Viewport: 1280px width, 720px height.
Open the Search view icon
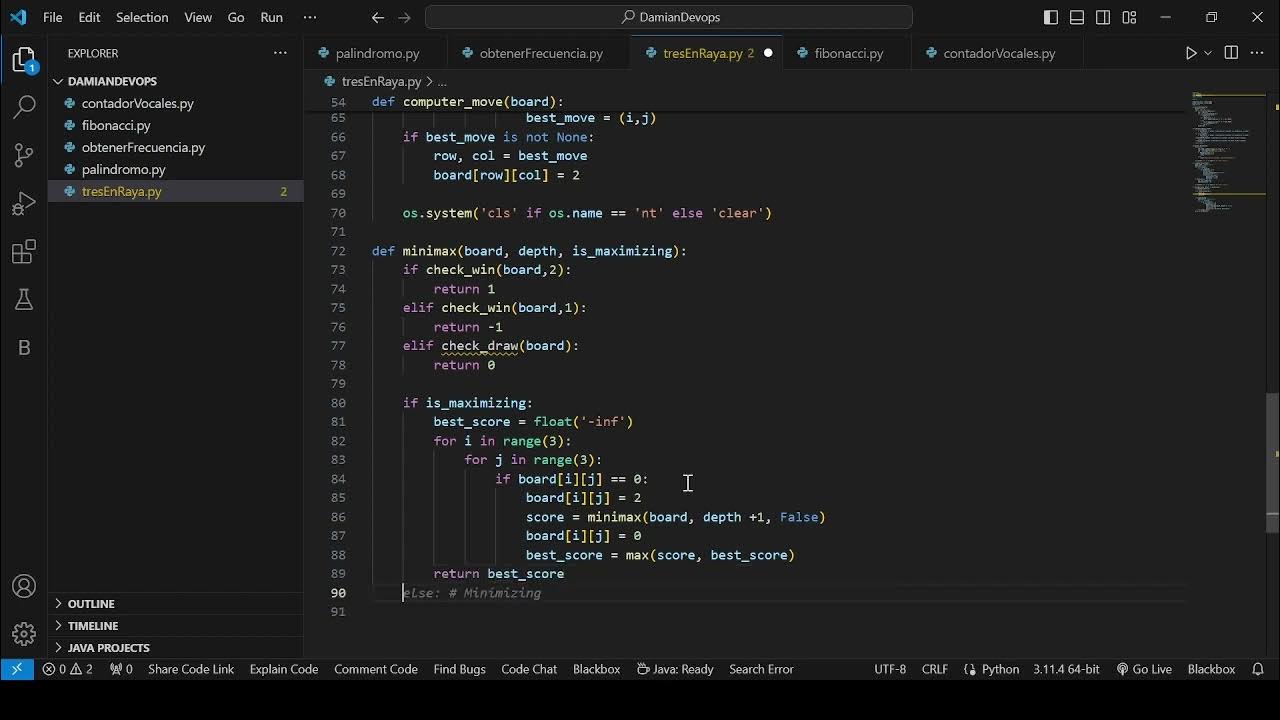click(24, 106)
